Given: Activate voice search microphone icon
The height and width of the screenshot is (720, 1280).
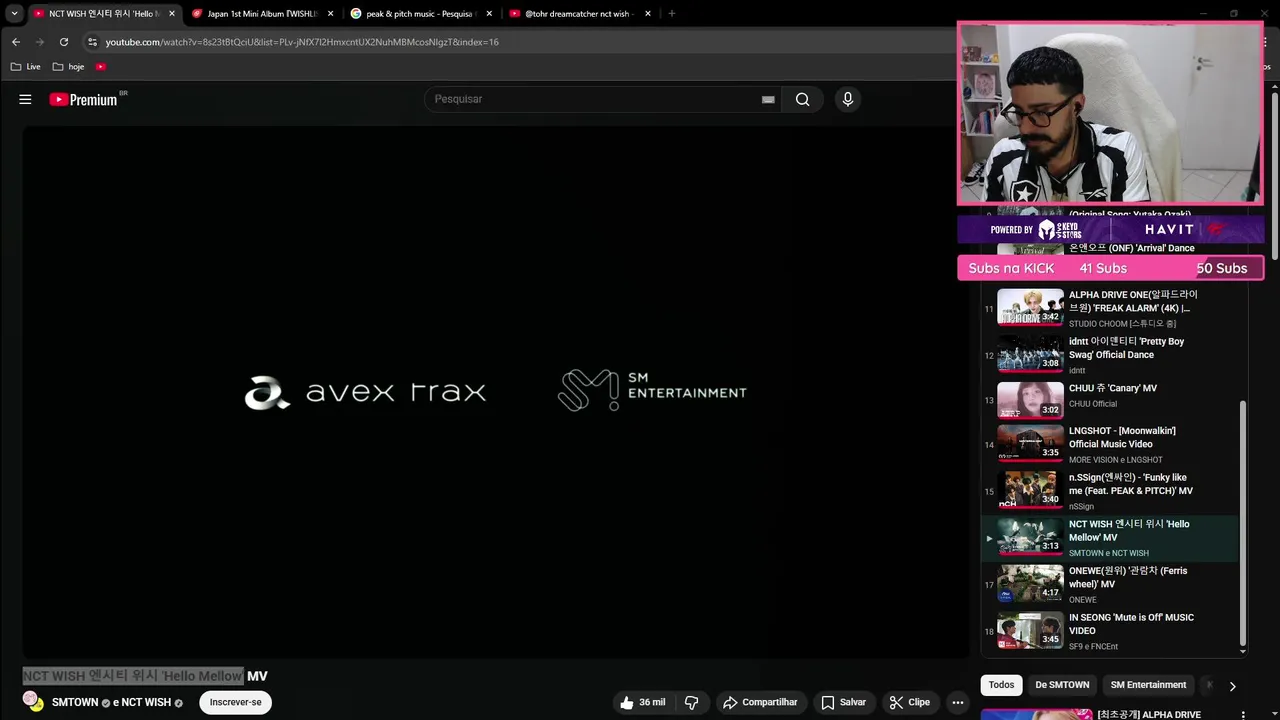Looking at the screenshot, I should 847,99.
